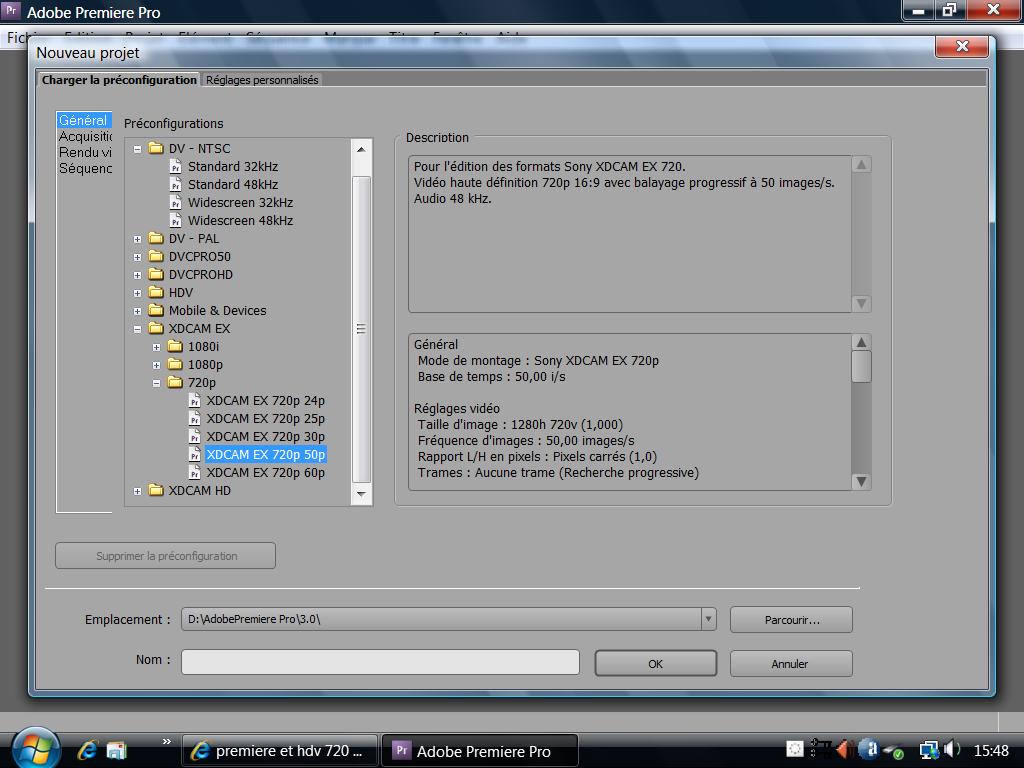This screenshot has height=768, width=1024.
Task: Click the Adobe Premiere Pro taskbar button
Action: click(x=480, y=751)
